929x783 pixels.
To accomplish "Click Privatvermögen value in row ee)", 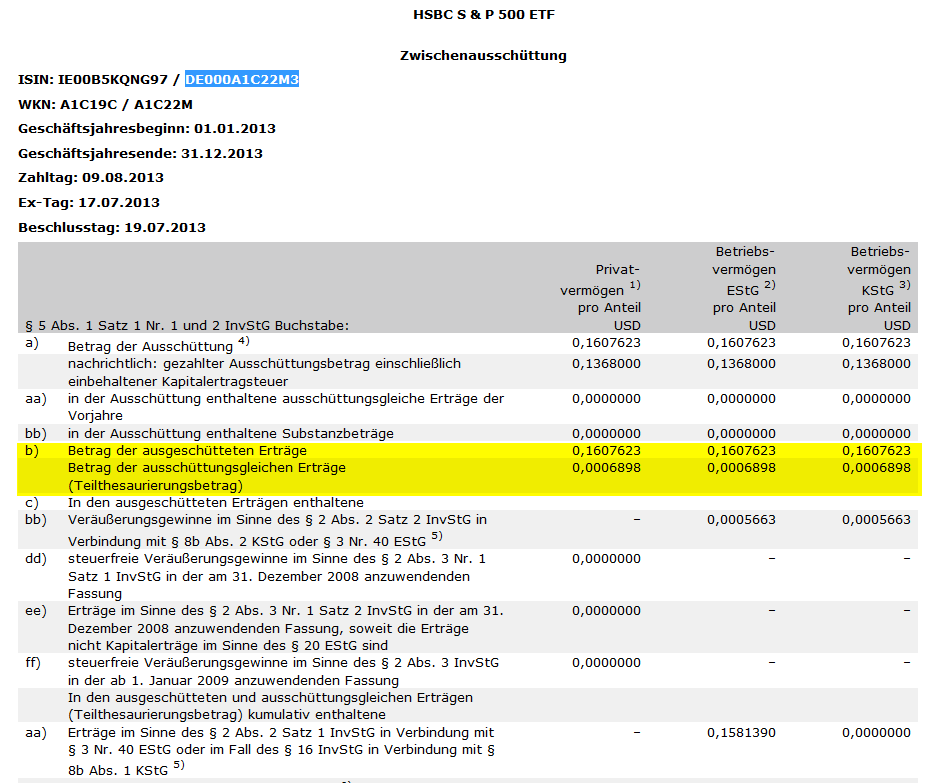I will pos(606,611).
